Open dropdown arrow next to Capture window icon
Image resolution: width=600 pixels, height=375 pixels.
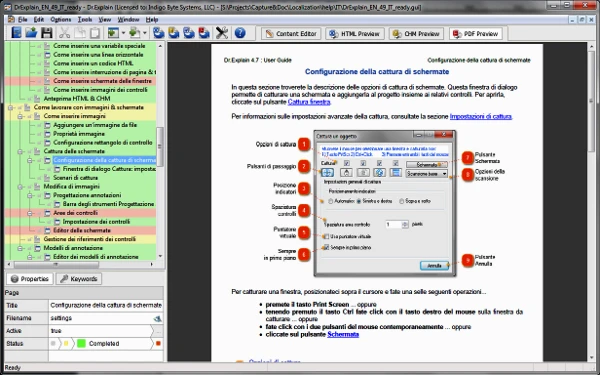[123, 33]
